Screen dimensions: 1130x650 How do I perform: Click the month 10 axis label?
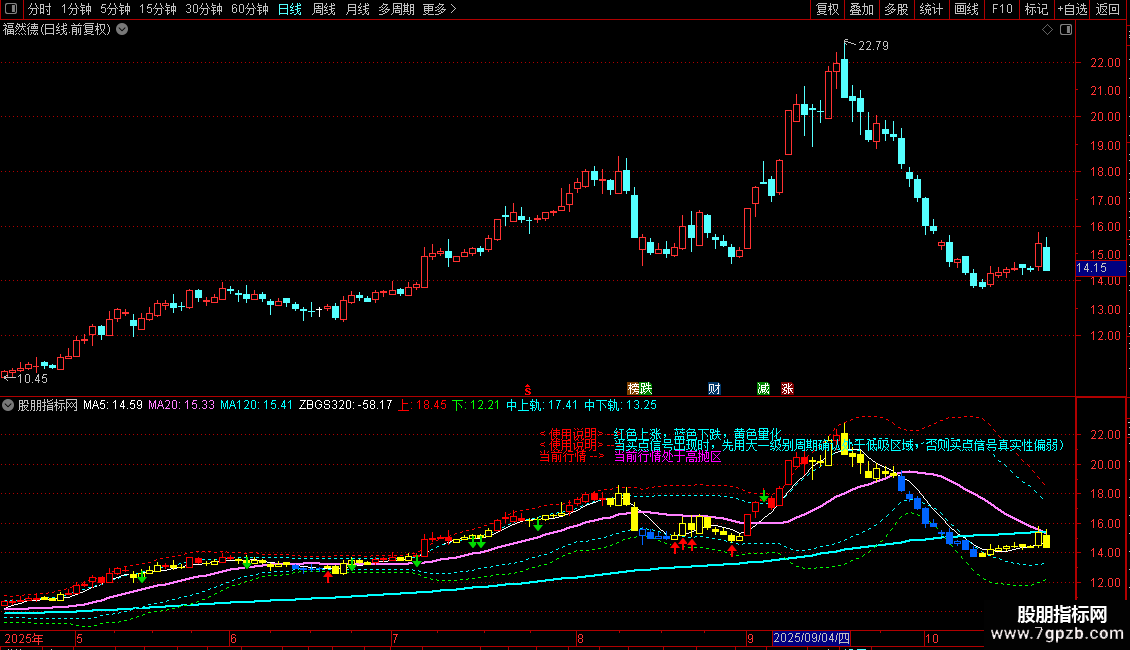click(x=932, y=639)
